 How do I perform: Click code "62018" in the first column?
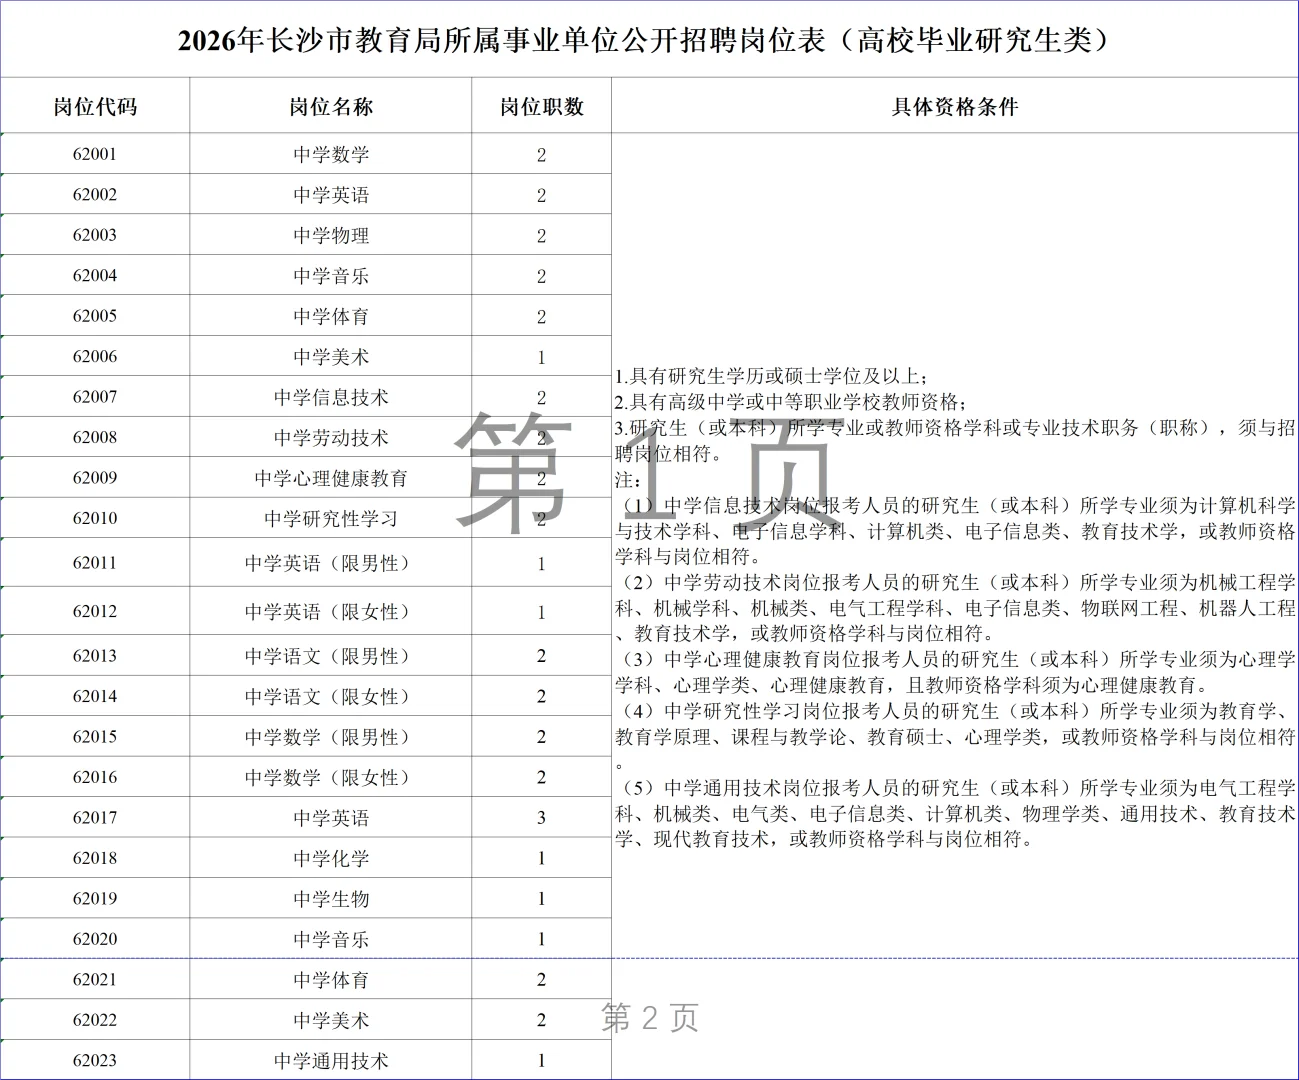(x=95, y=858)
